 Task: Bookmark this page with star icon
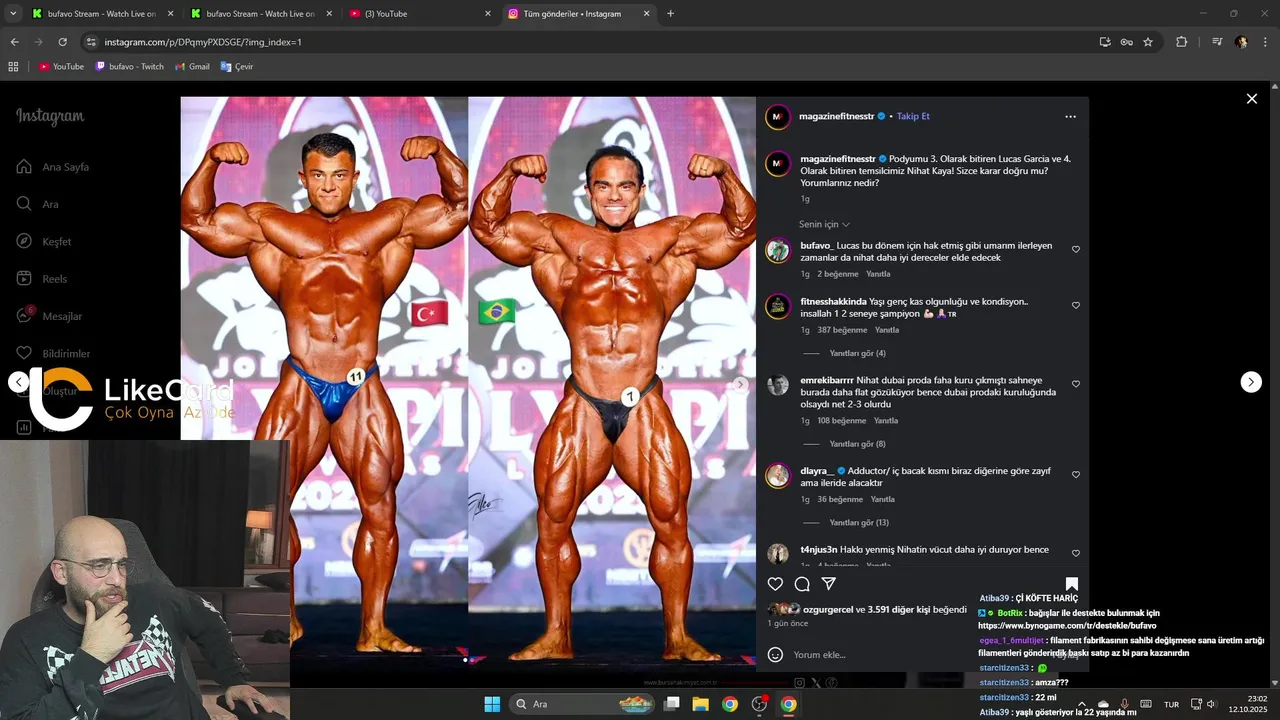point(1148,42)
